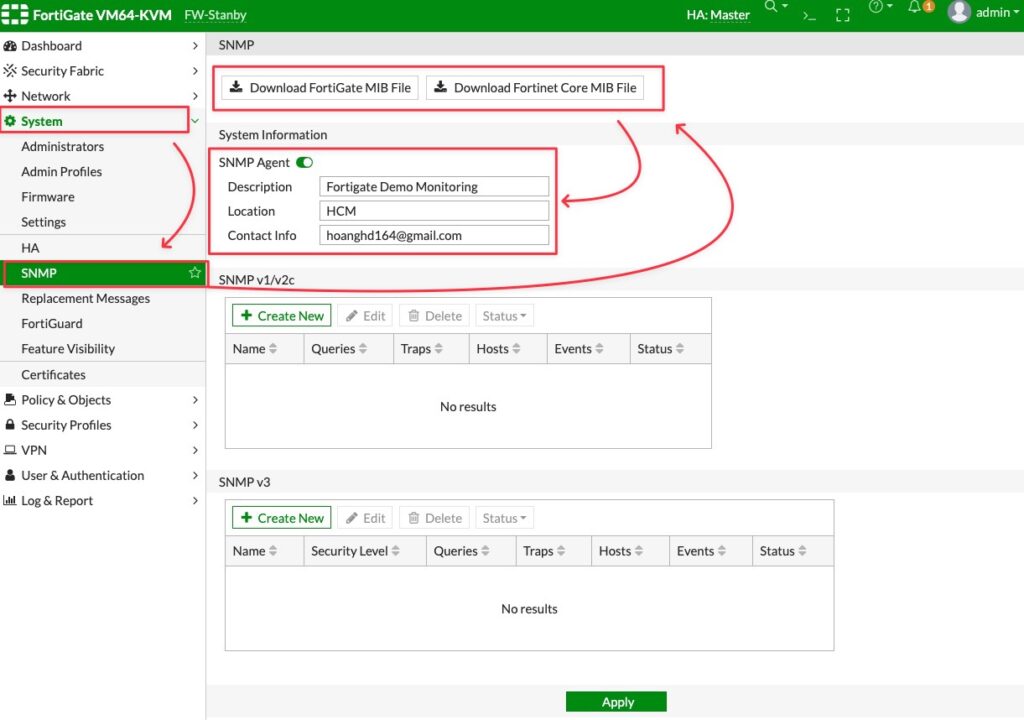Click the admin user avatar
This screenshot has width=1024, height=720.
pyautogui.click(x=959, y=12)
